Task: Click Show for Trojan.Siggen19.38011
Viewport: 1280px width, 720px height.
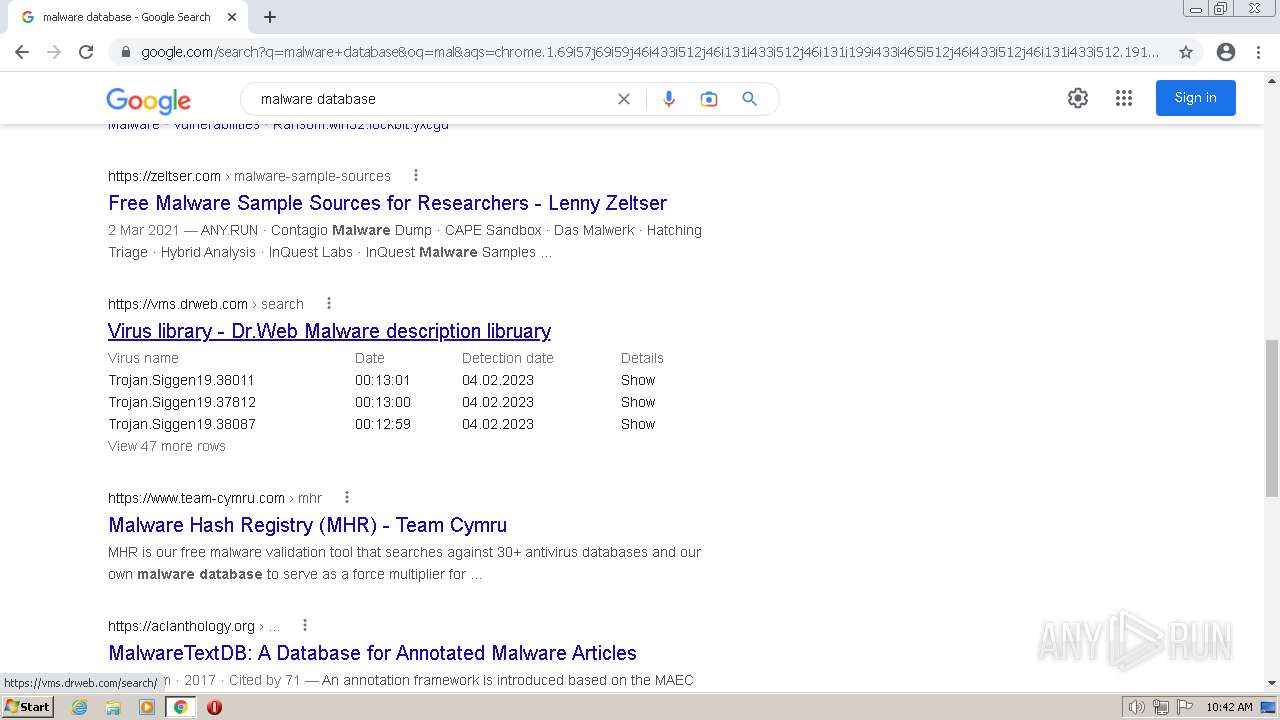Action: coord(638,380)
